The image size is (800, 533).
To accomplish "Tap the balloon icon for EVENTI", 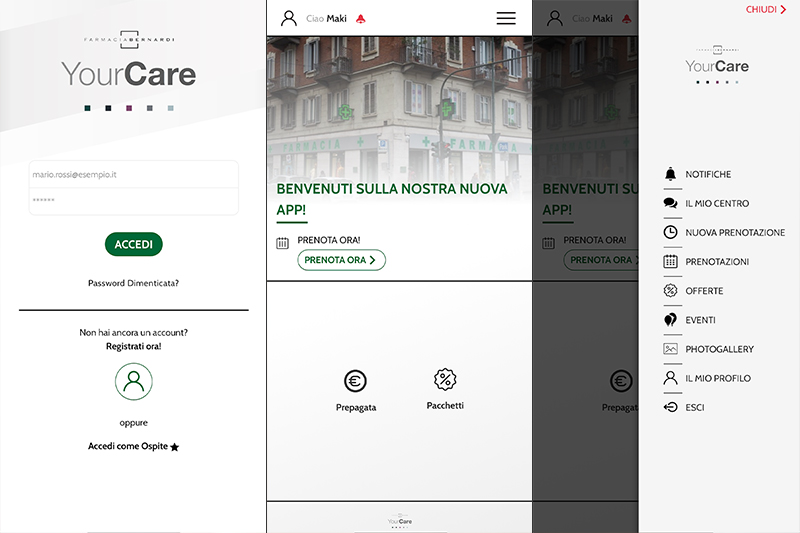I will 670,319.
